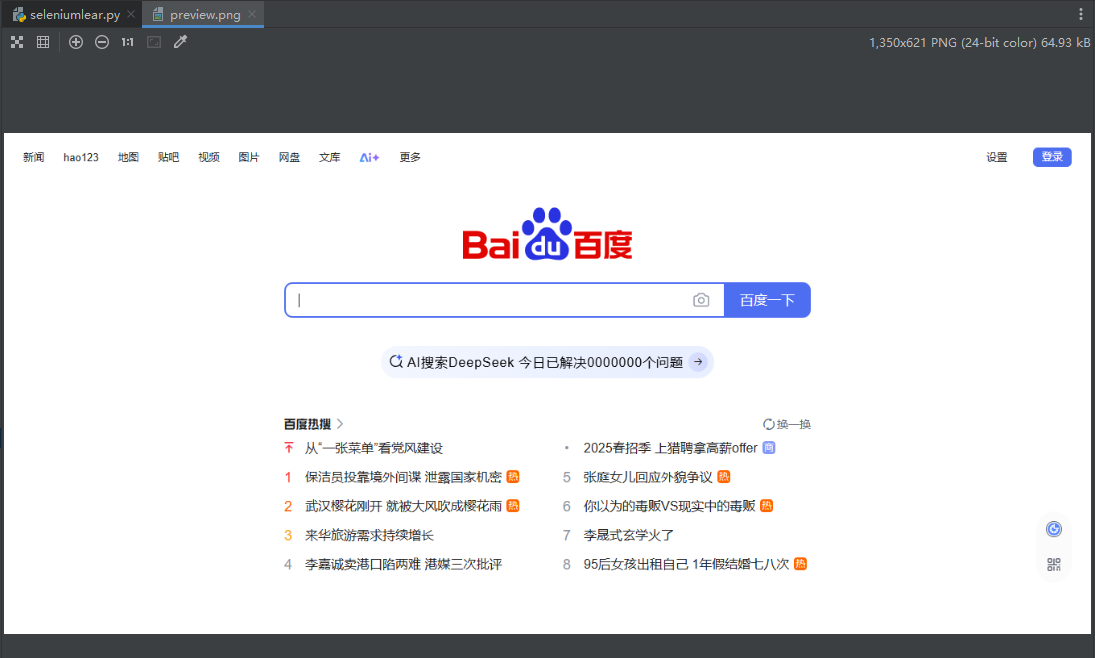The width and height of the screenshot is (1095, 658).
Task: Select the preview.png tab
Action: [x=205, y=15]
